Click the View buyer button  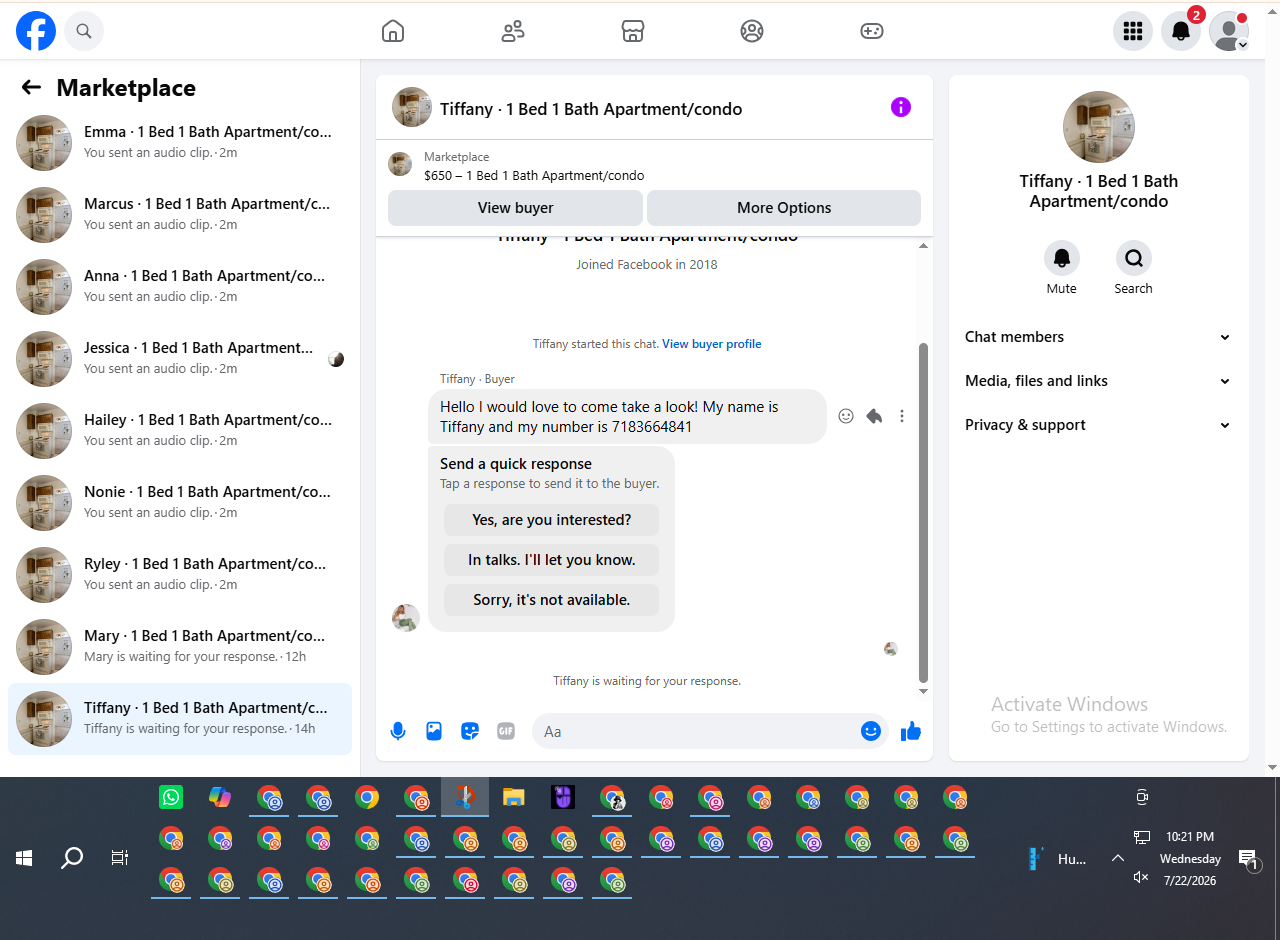pyautogui.click(x=515, y=208)
